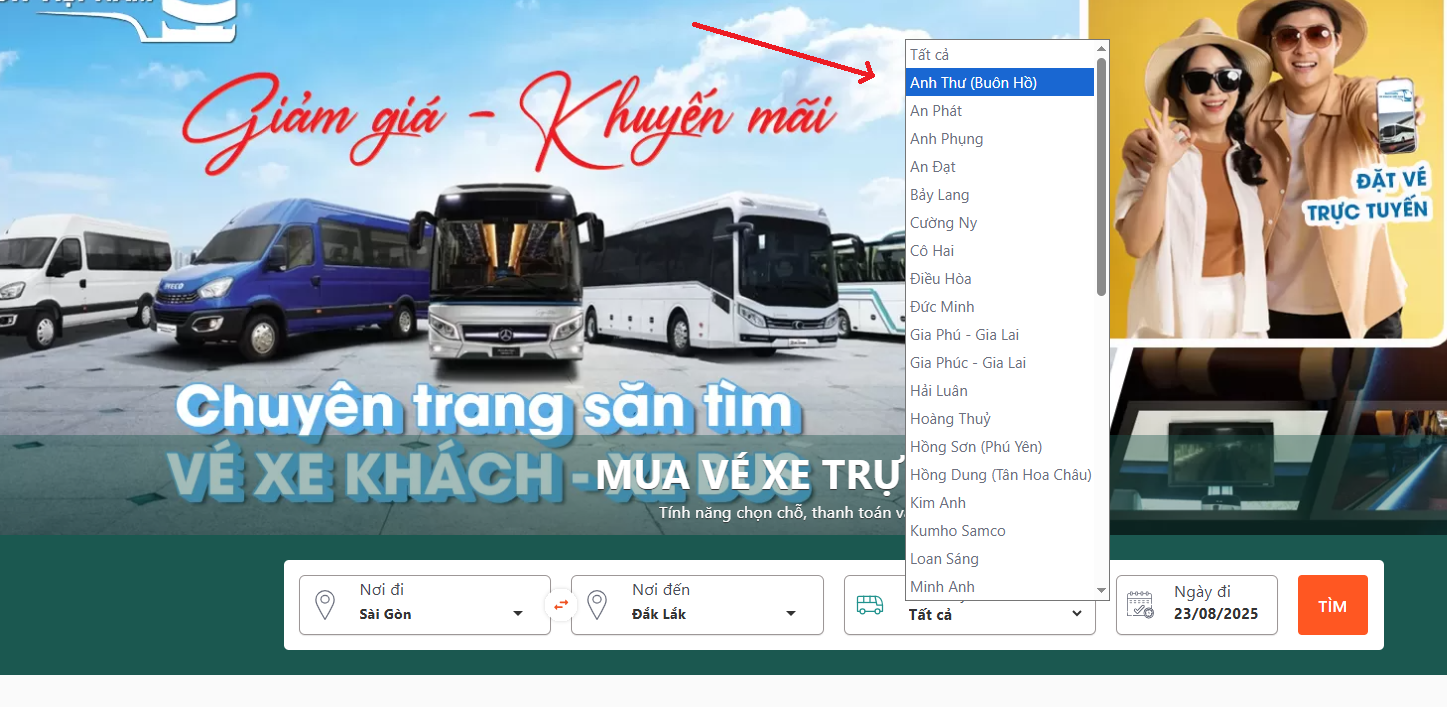Pick Anh Phụng bus operator
1447x707 pixels.
pos(1000,139)
